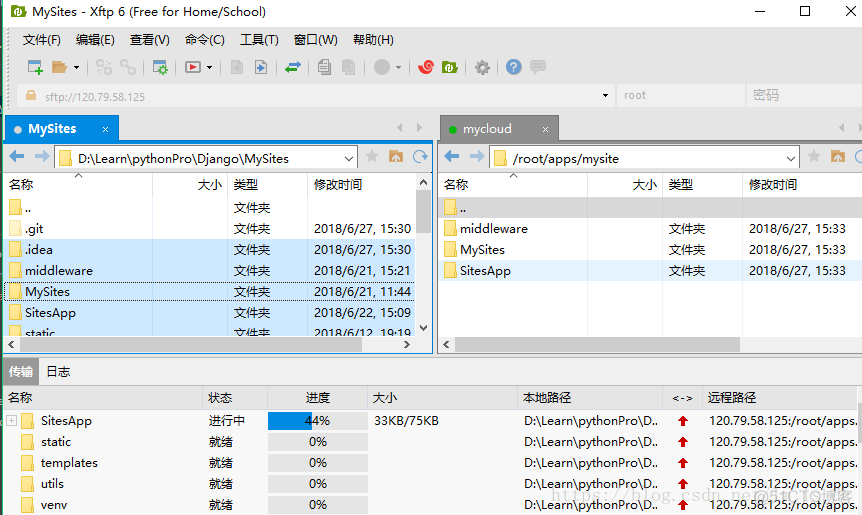Viewport: 862px width, 515px height.
Task: Open Options with the gear toolbar icon
Action: coord(482,67)
